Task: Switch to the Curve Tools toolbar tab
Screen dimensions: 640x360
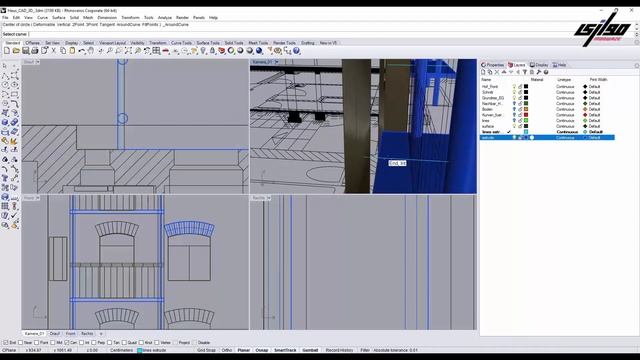Action: coord(181,43)
